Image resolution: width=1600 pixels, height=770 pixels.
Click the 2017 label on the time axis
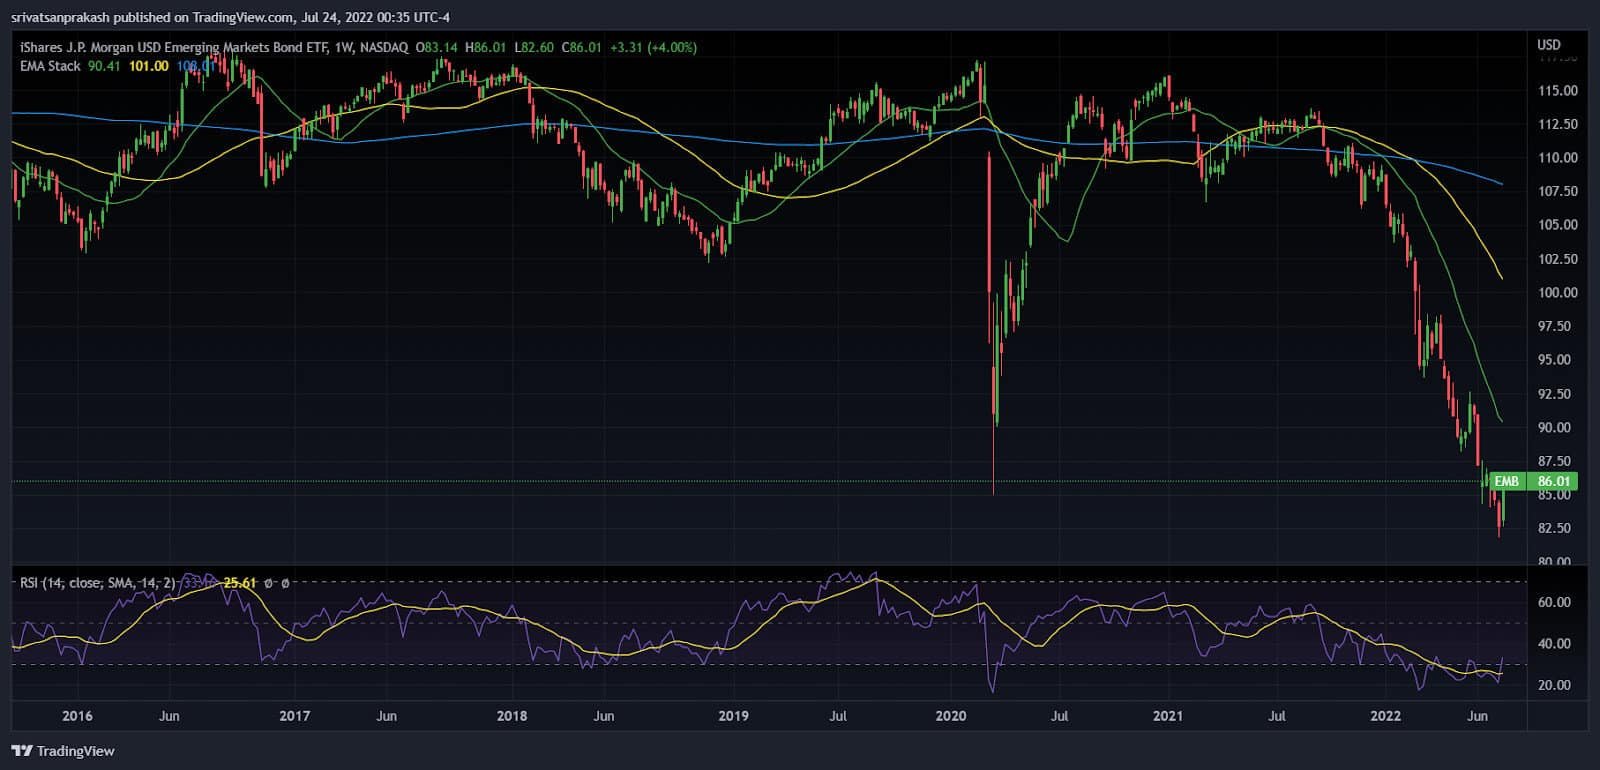(x=294, y=716)
